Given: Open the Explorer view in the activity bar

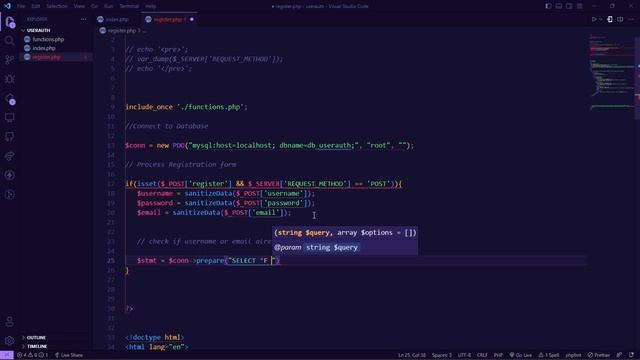Looking at the screenshot, I should (x=10, y=22).
